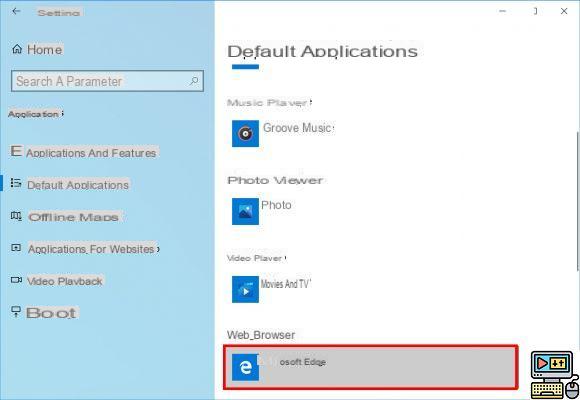Click the Groove Music app icon

[x=245, y=134]
